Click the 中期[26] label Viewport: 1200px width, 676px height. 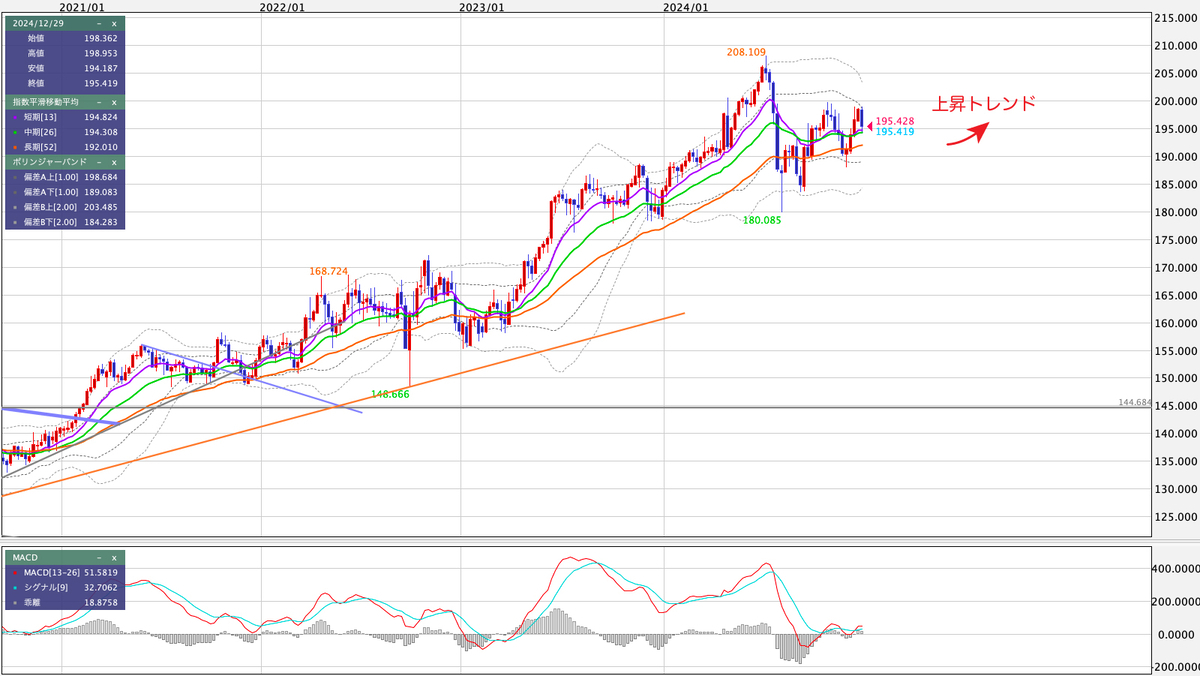40,132
